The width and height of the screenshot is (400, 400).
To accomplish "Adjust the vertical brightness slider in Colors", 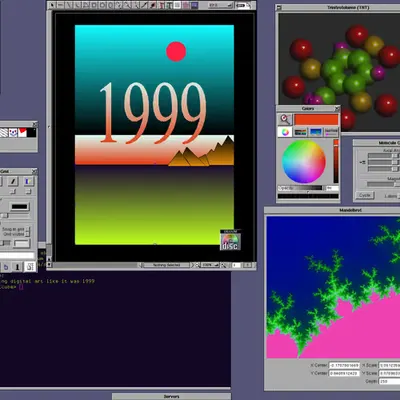I will click(336, 161).
